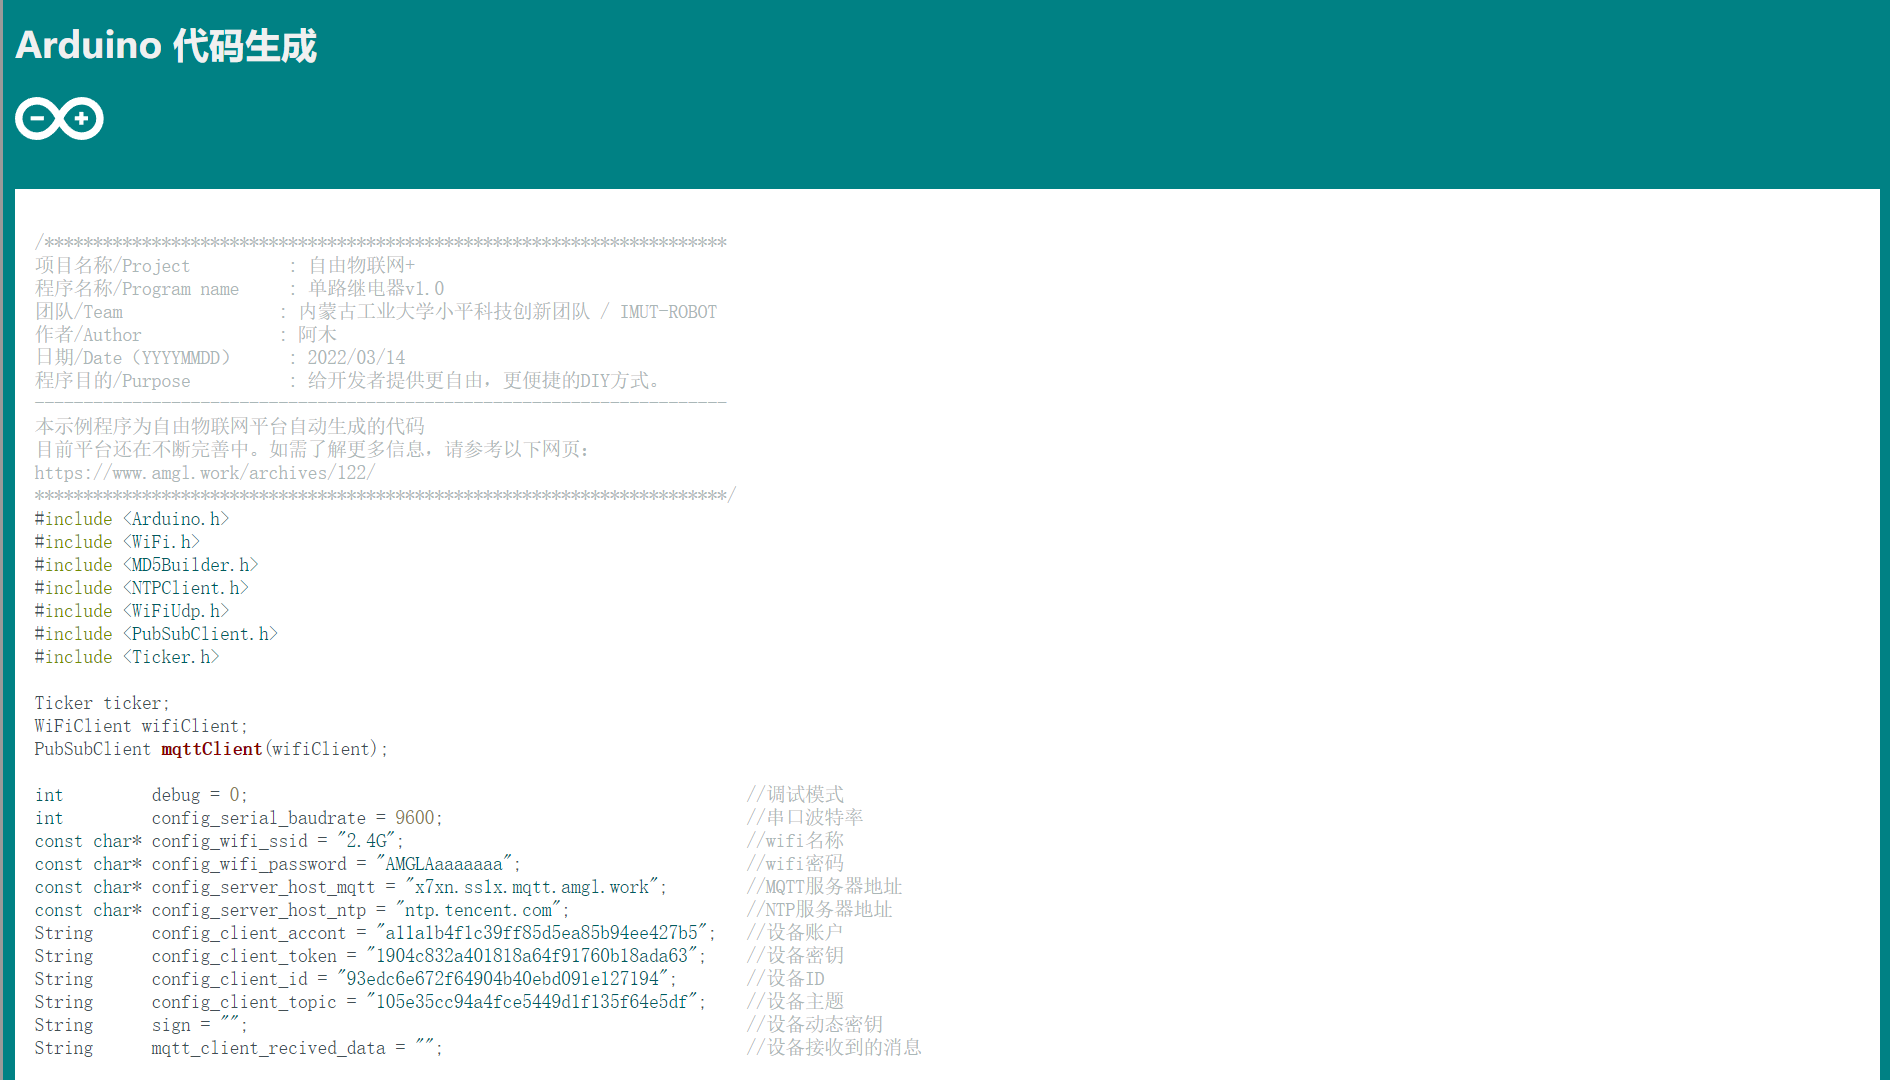Click the date '2022/03/14' text
The image size is (1890, 1080).
(x=356, y=358)
